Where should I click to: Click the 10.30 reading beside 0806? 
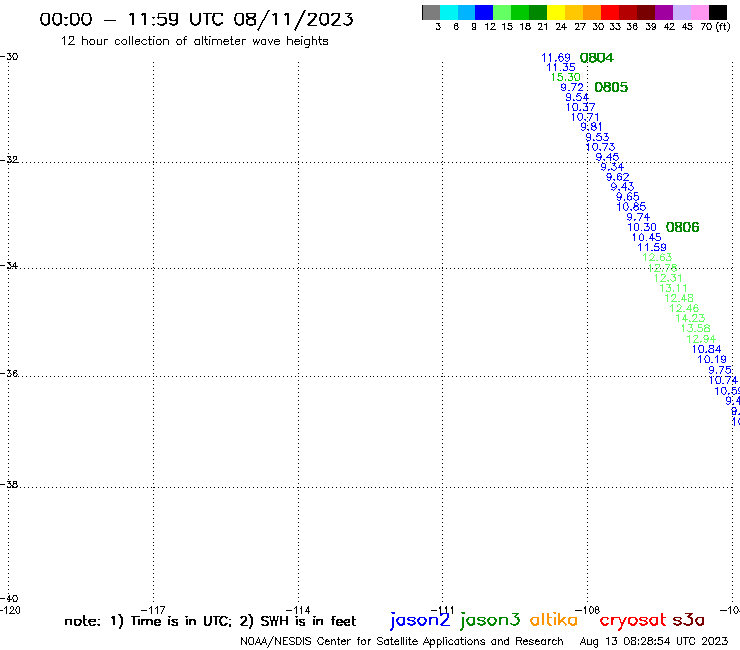coord(642,227)
